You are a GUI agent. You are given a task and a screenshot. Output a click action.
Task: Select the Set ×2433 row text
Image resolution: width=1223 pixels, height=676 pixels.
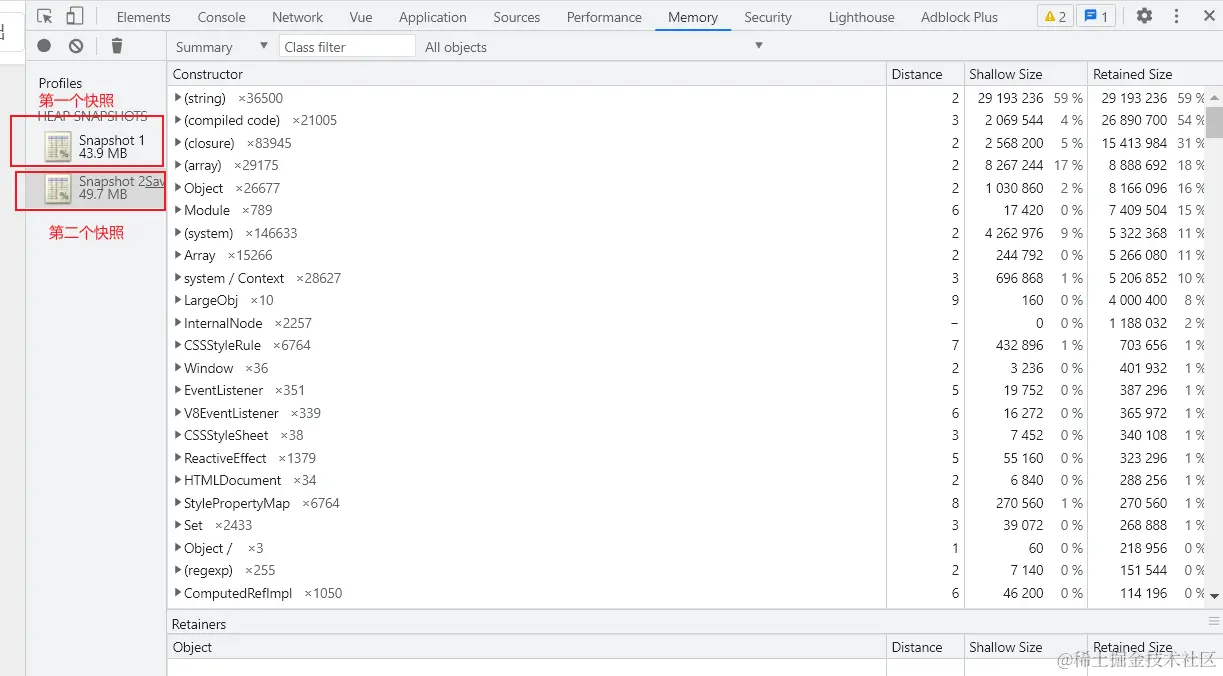[218, 525]
